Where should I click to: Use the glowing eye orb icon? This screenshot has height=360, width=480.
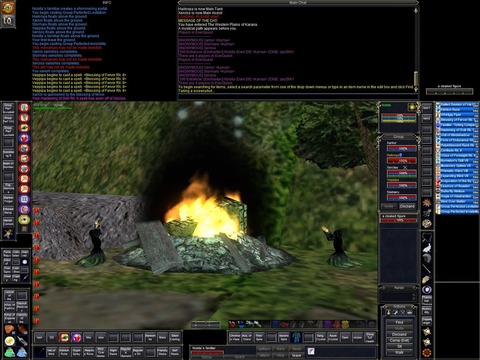pyautogui.click(x=427, y=289)
